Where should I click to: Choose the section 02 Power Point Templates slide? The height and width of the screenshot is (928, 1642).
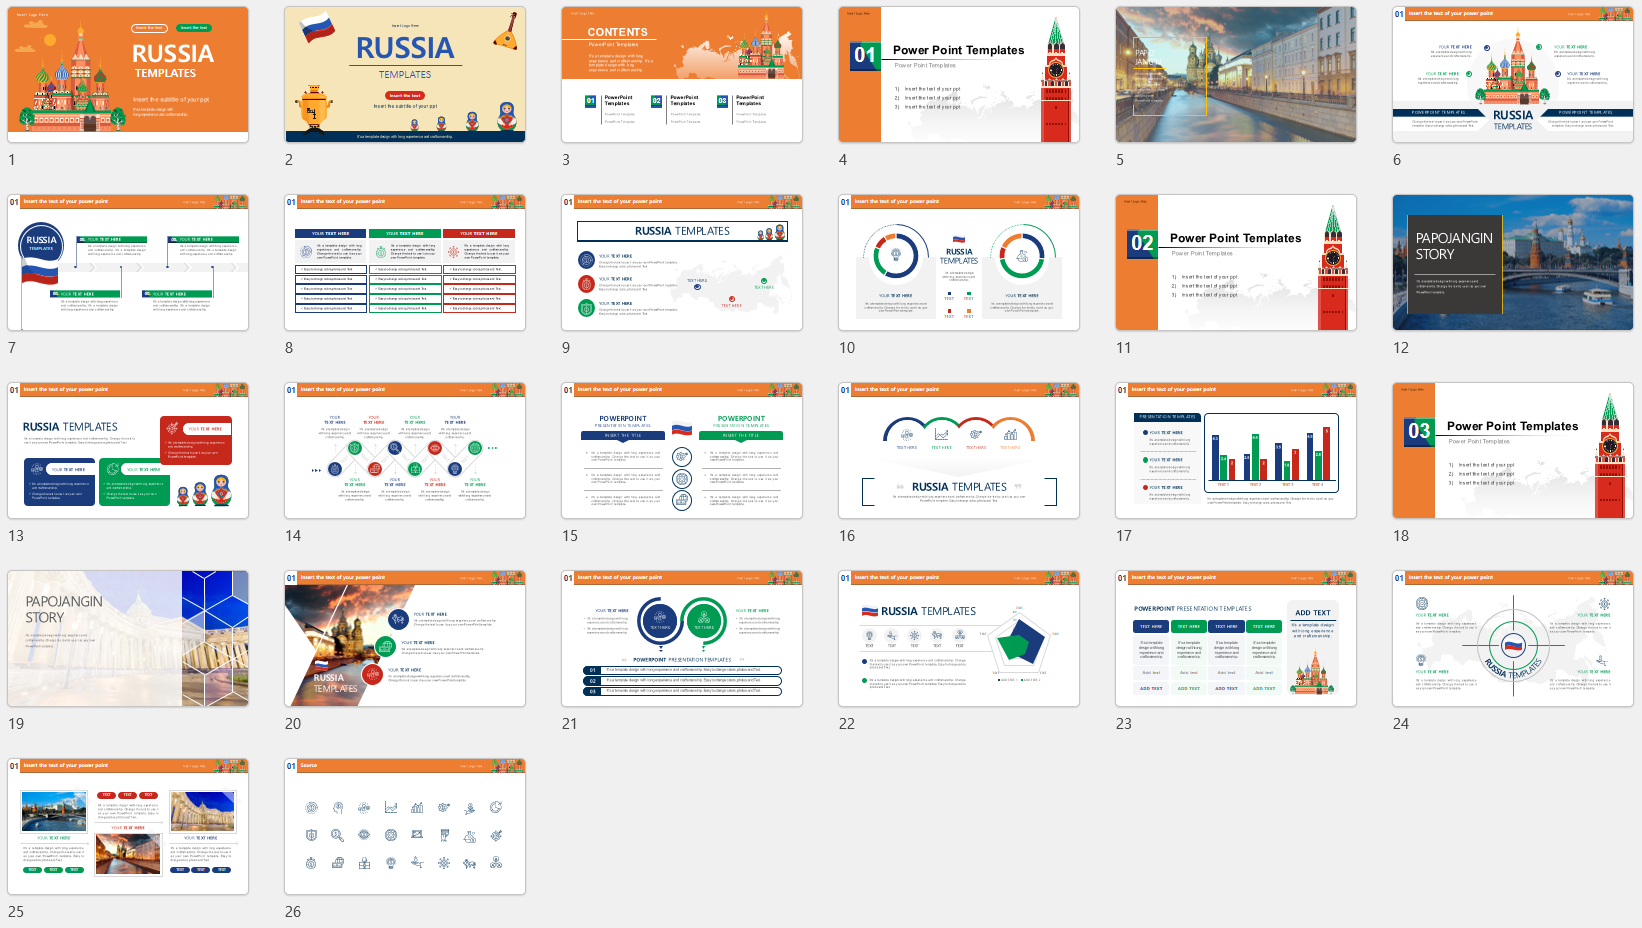[1236, 263]
